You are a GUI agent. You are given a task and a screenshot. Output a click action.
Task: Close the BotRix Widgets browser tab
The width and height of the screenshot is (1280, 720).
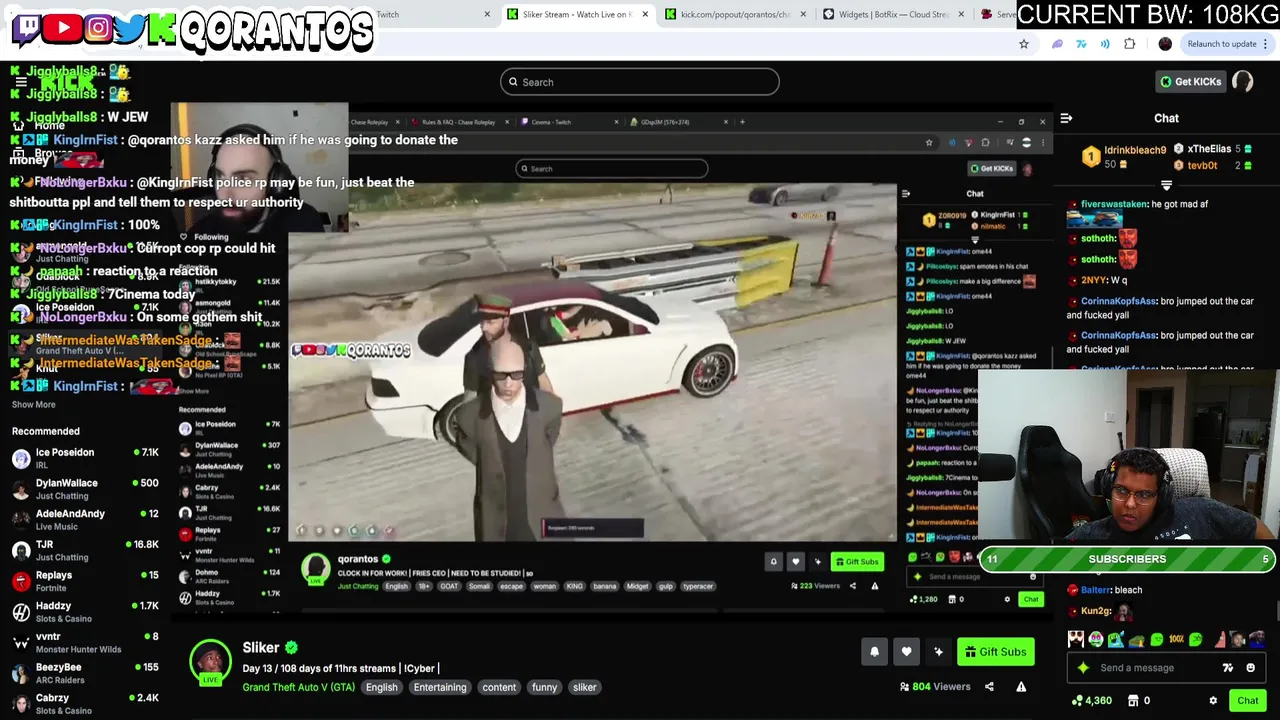point(961,14)
